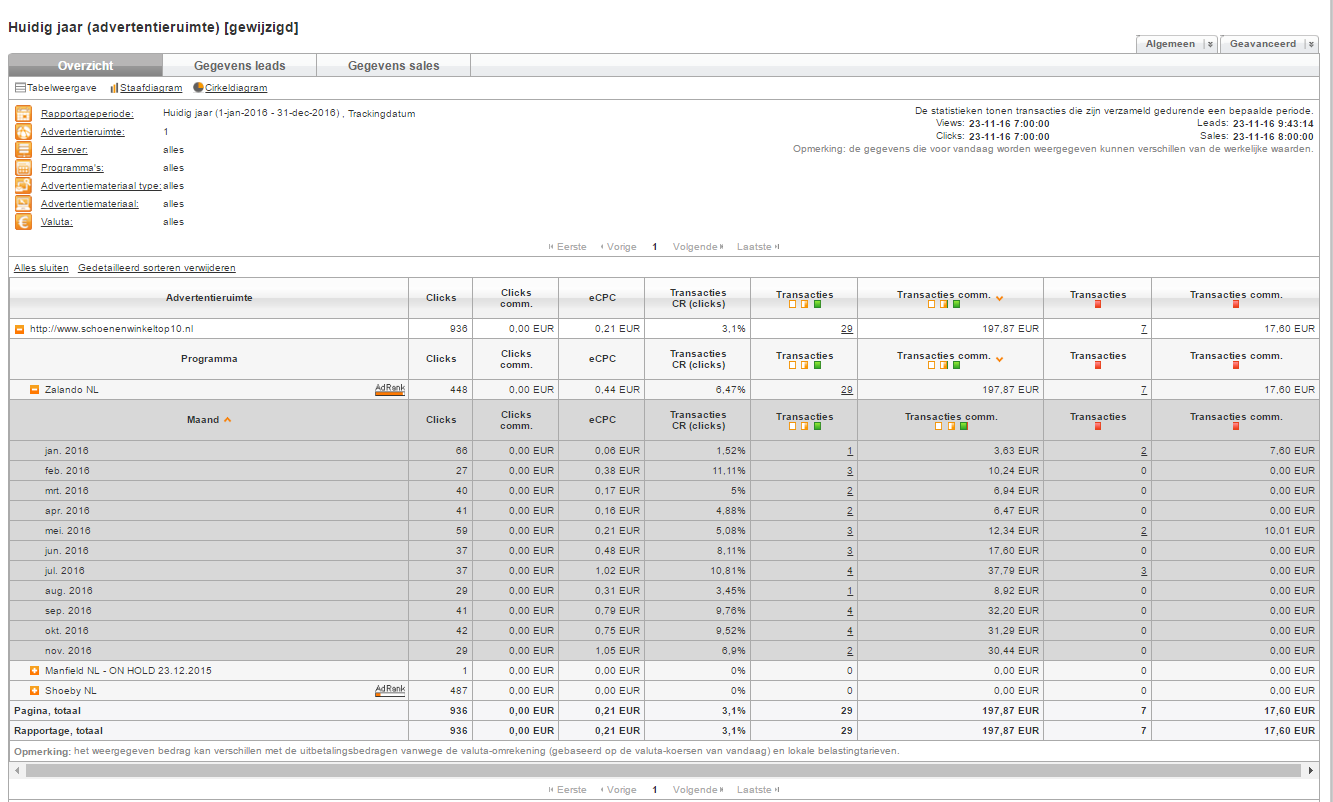Open the Cirkeldiagram view link

coord(236,88)
